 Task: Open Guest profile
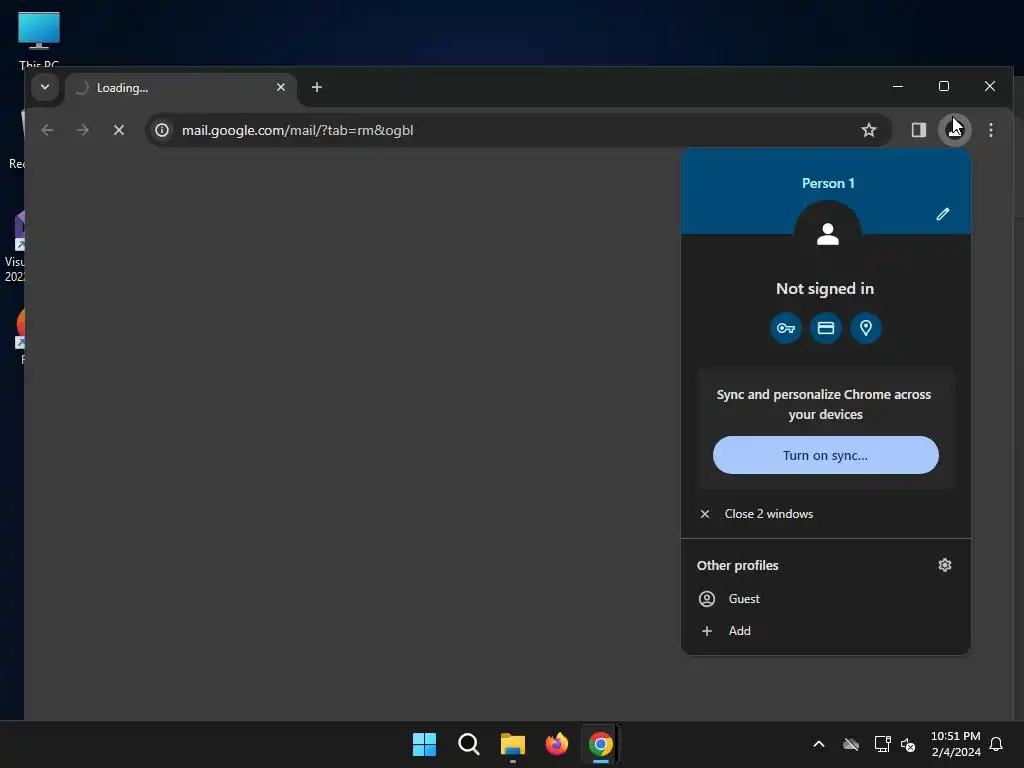tap(825, 599)
